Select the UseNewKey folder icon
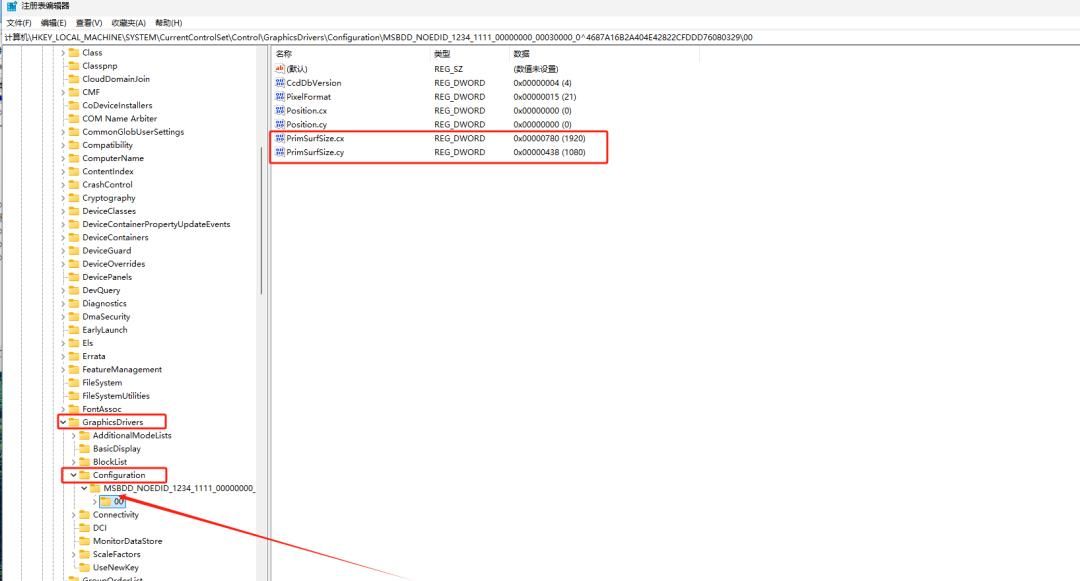This screenshot has height=581, width=1080. coord(85,567)
